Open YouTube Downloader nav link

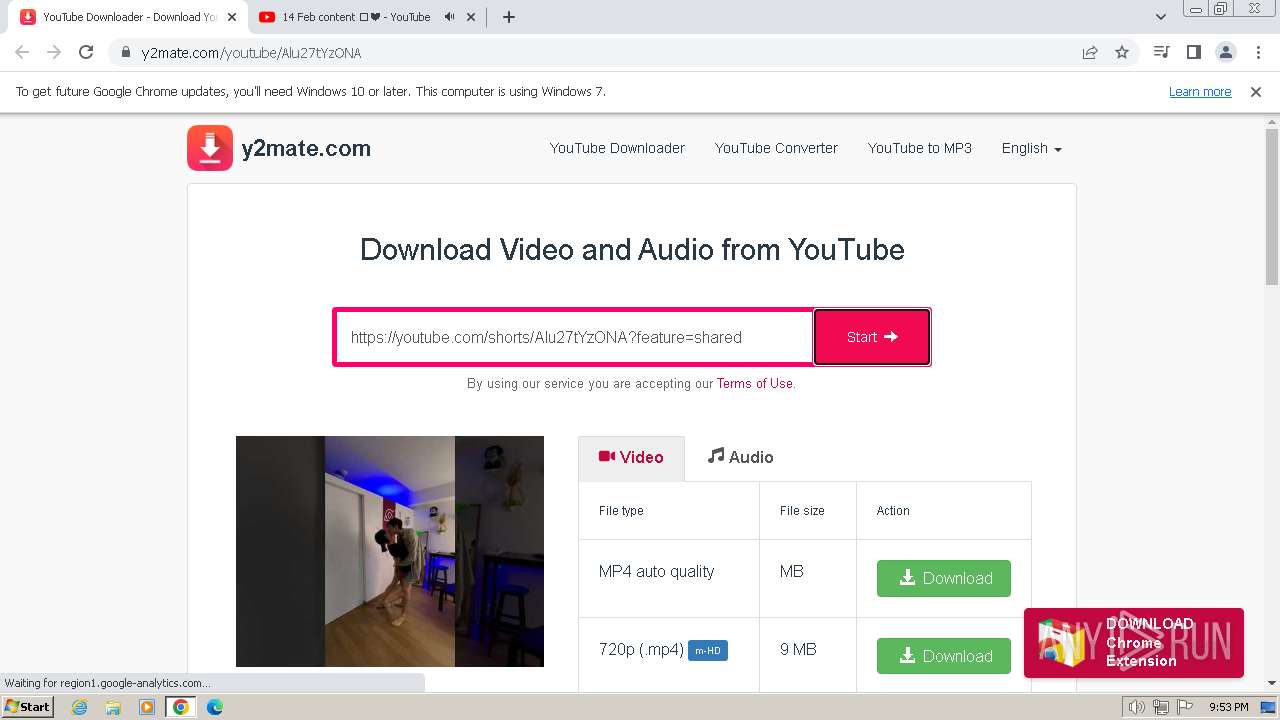(x=617, y=148)
